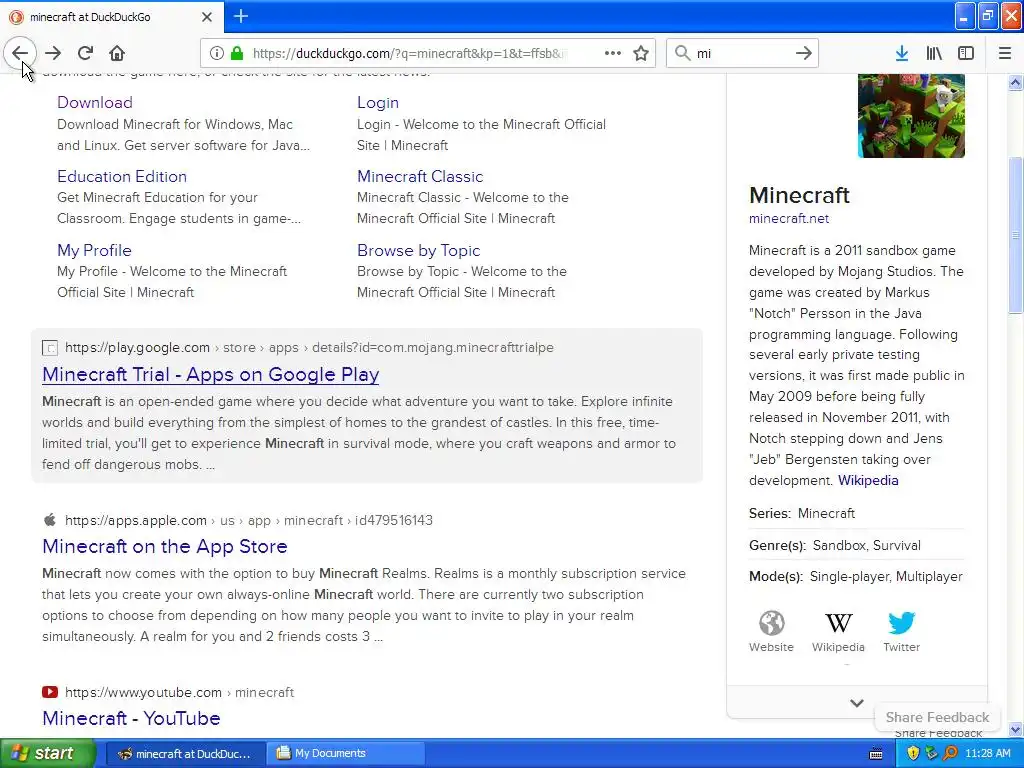Screen dimensions: 1024x768
Task: Show site information icon in address bar
Action: pos(217,54)
